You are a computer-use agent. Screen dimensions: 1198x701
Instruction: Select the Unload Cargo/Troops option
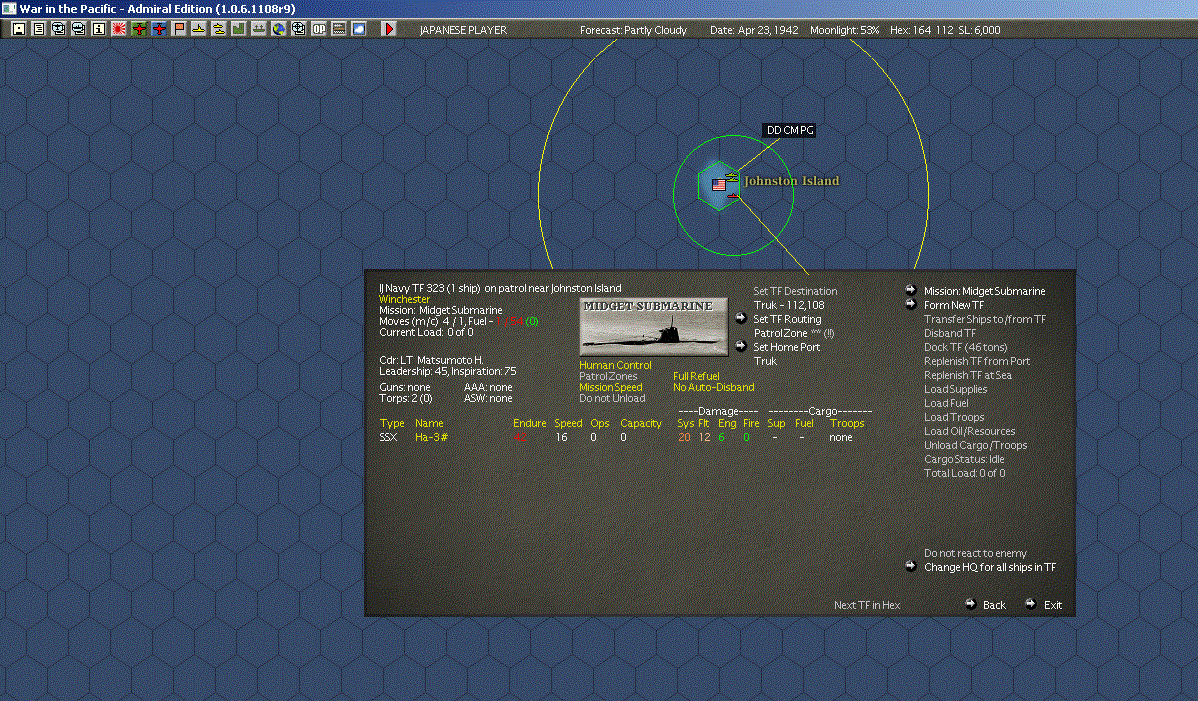coord(975,445)
